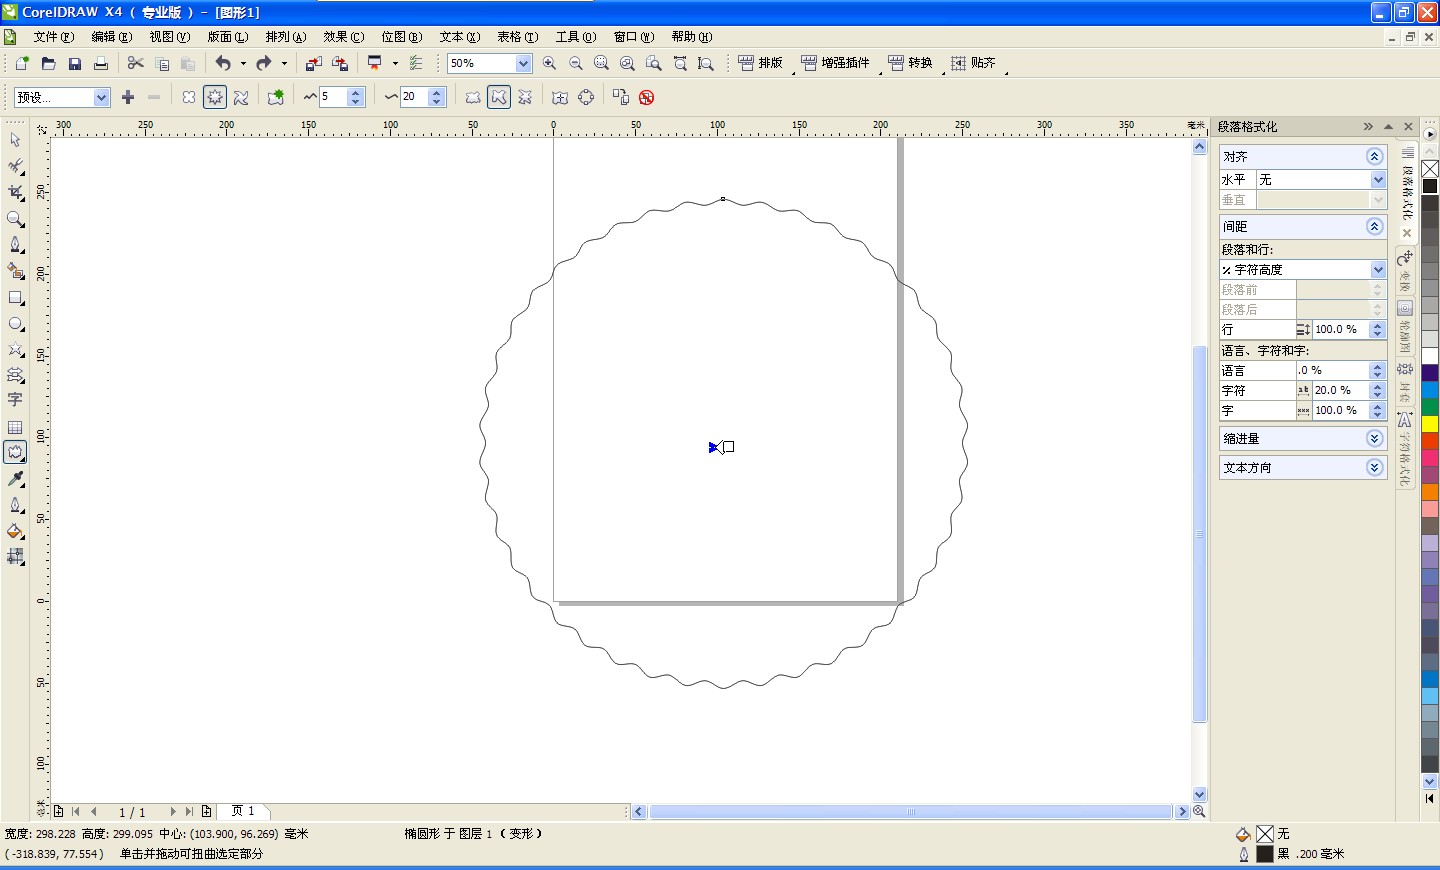The height and width of the screenshot is (870, 1440).
Task: Open the 50% zoom level dropdown
Action: [523, 63]
